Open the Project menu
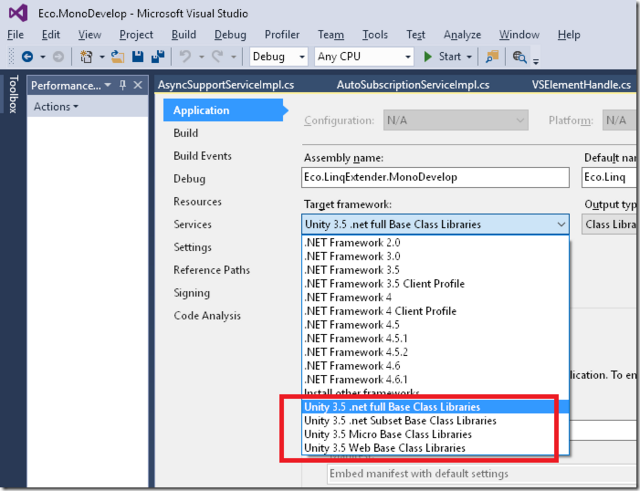This screenshot has height=491, width=640. (x=136, y=35)
